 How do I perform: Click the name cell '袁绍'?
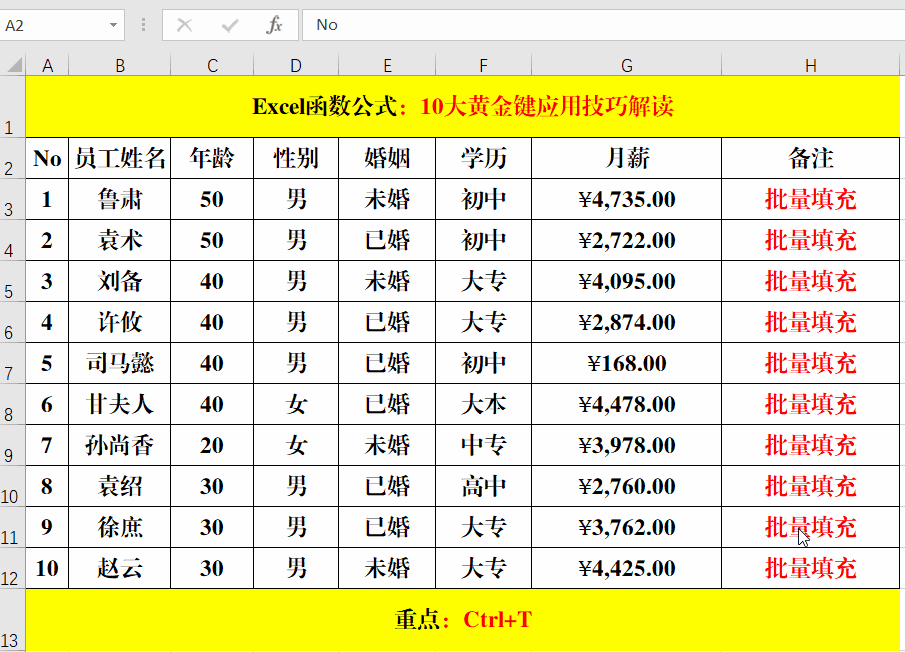tap(119, 486)
